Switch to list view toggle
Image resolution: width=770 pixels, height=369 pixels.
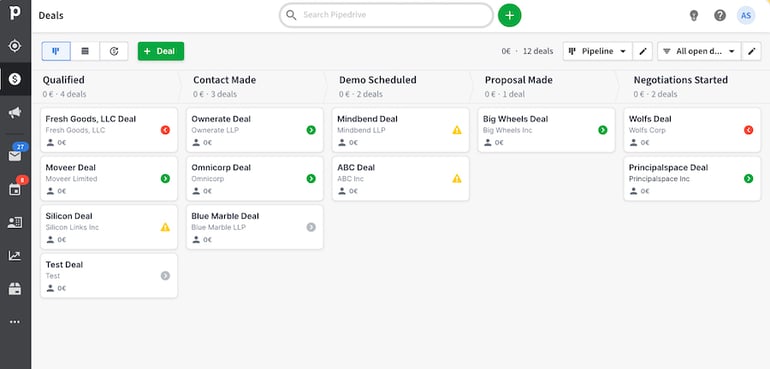(85, 51)
